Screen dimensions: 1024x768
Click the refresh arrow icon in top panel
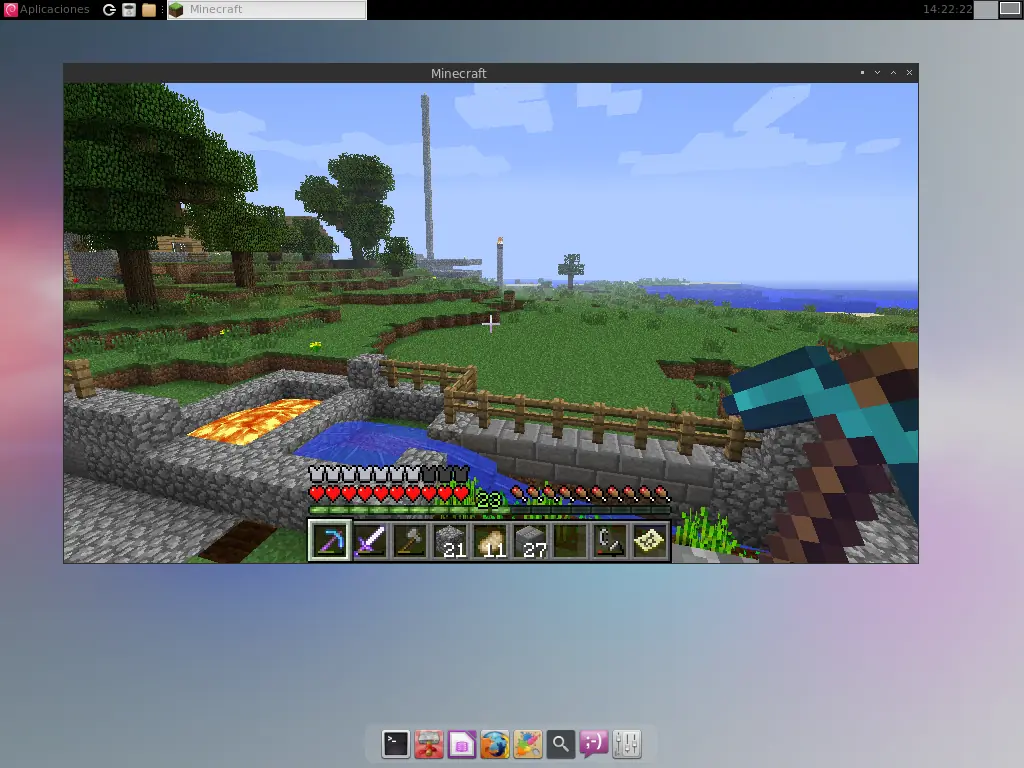pos(109,10)
